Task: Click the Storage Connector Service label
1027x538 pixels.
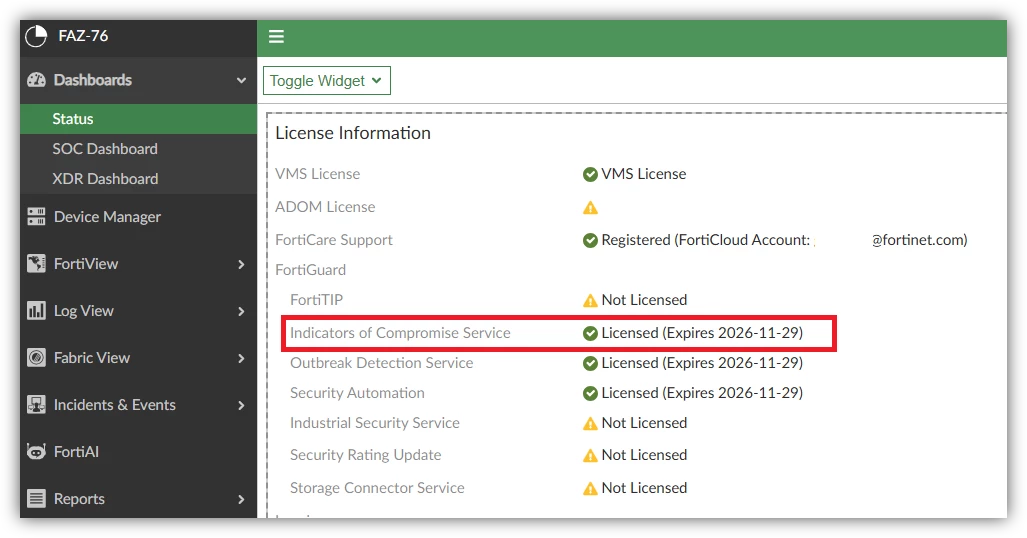Action: [x=377, y=488]
